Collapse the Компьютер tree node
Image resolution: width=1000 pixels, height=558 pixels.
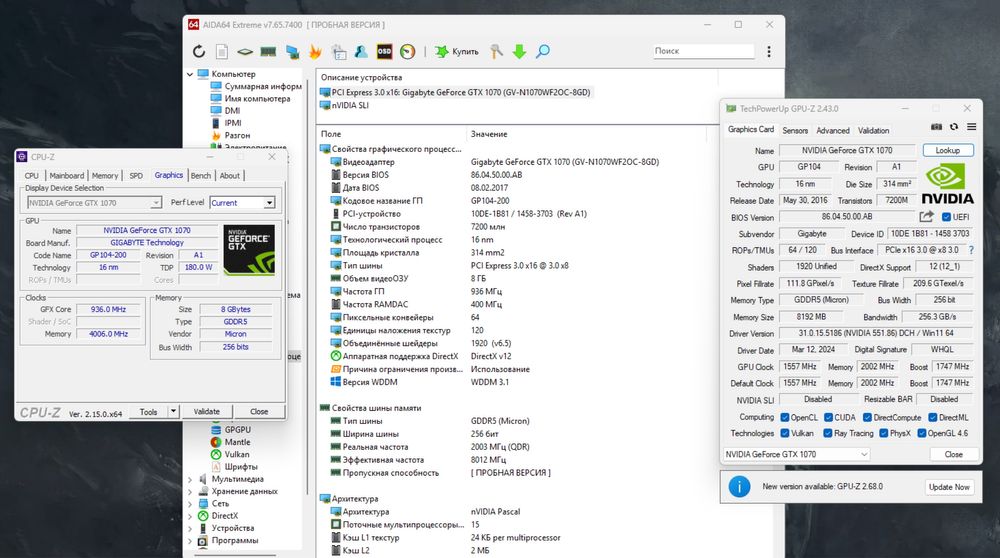pos(190,74)
